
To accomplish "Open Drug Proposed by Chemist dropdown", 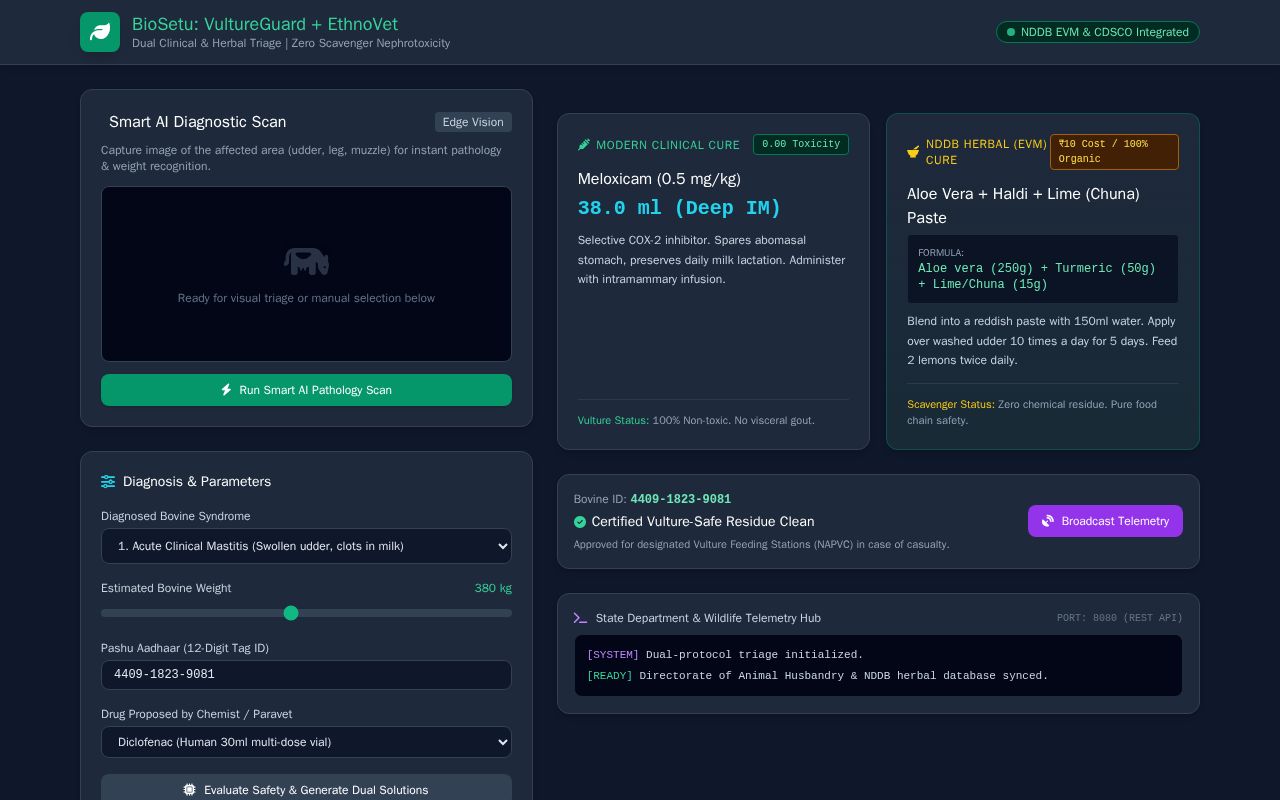I will pyautogui.click(x=306, y=742).
